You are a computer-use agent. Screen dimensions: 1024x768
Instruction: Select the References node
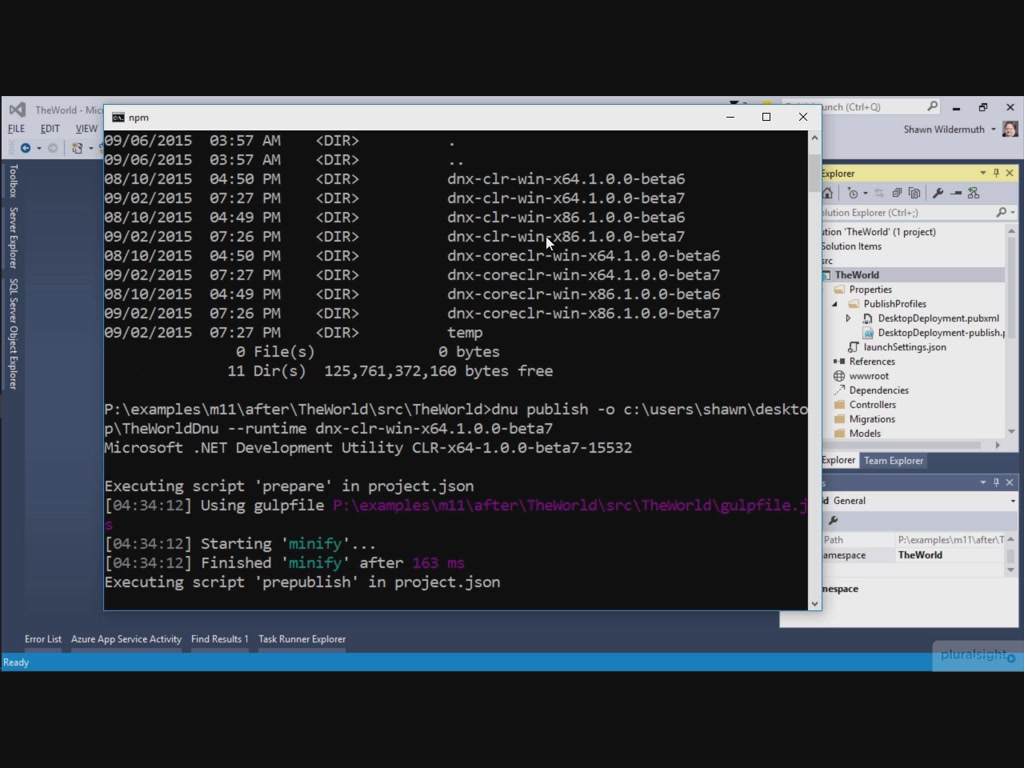point(871,362)
